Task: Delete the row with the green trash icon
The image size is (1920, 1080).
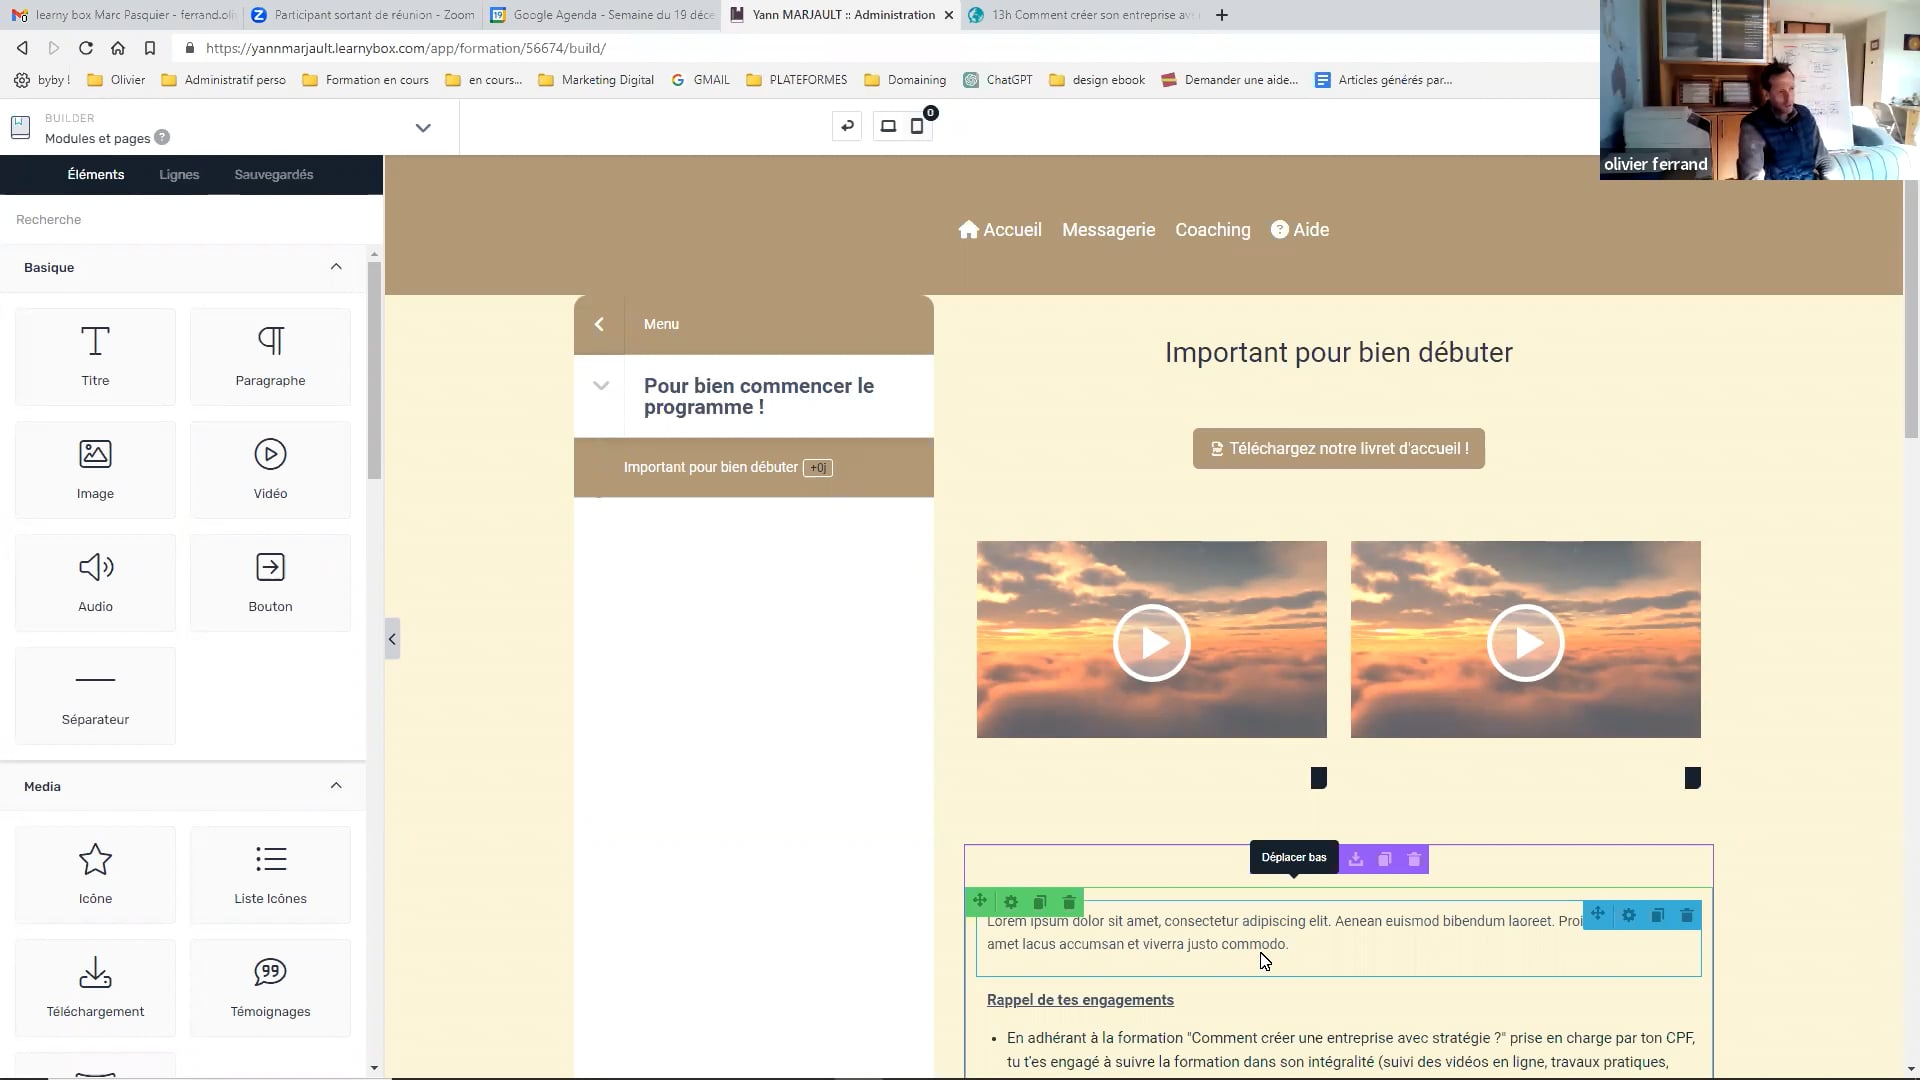Action: tap(1068, 901)
